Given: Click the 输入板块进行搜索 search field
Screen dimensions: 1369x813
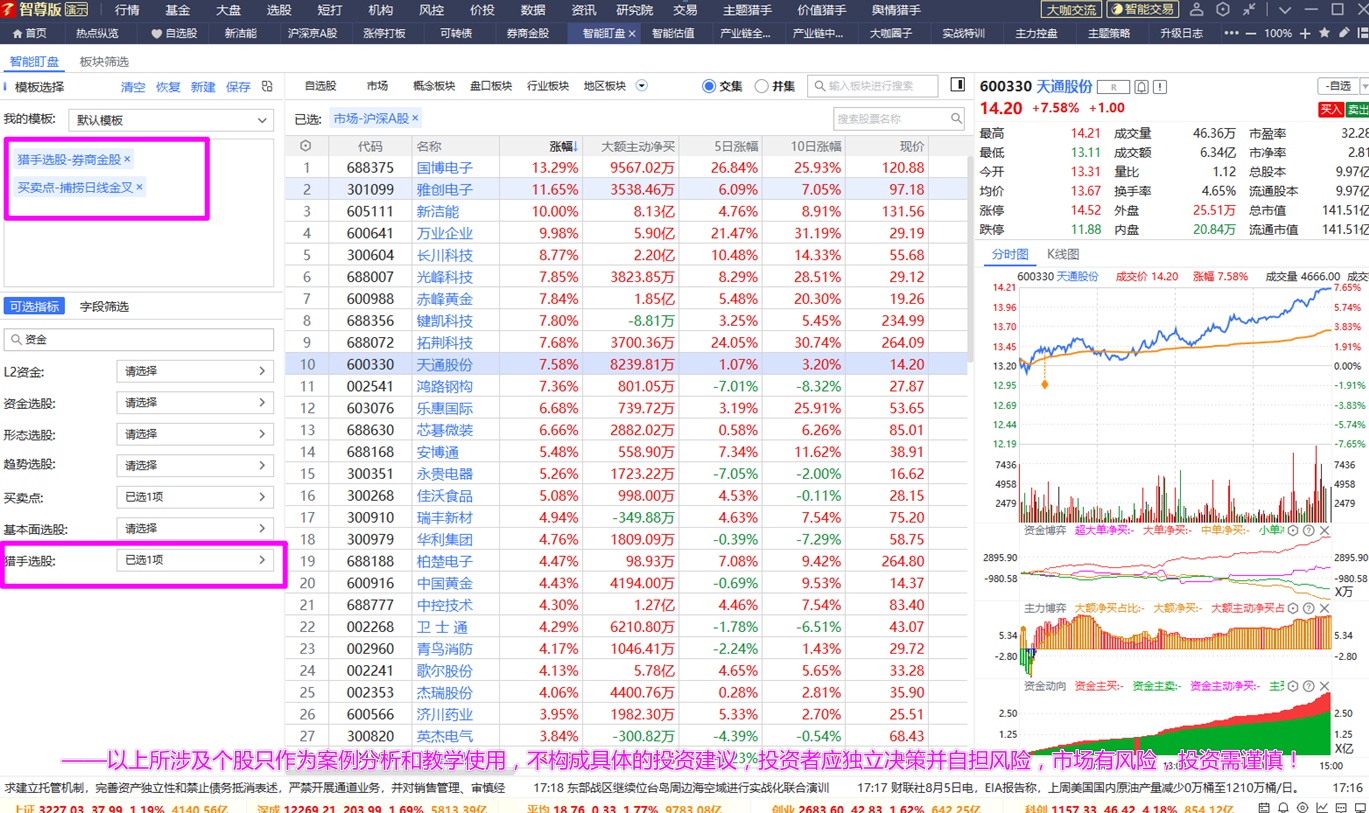Looking at the screenshot, I should coord(873,86).
